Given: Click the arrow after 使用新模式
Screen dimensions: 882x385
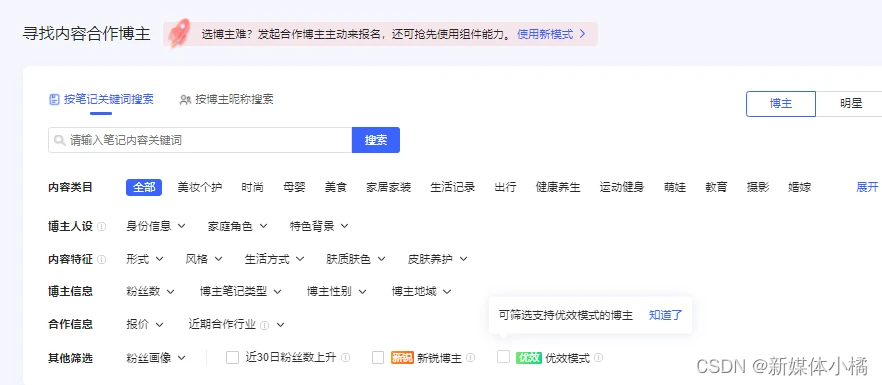Looking at the screenshot, I should [582, 34].
